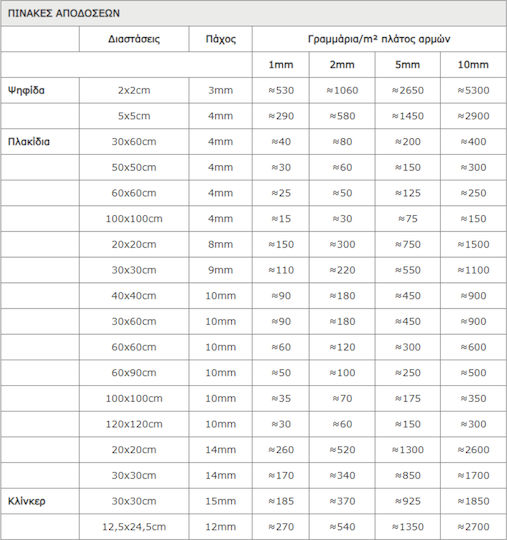Click the Γραμμάρια/m² πλάτος αρμών header
This screenshot has width=507, height=540.
[x=379, y=39]
